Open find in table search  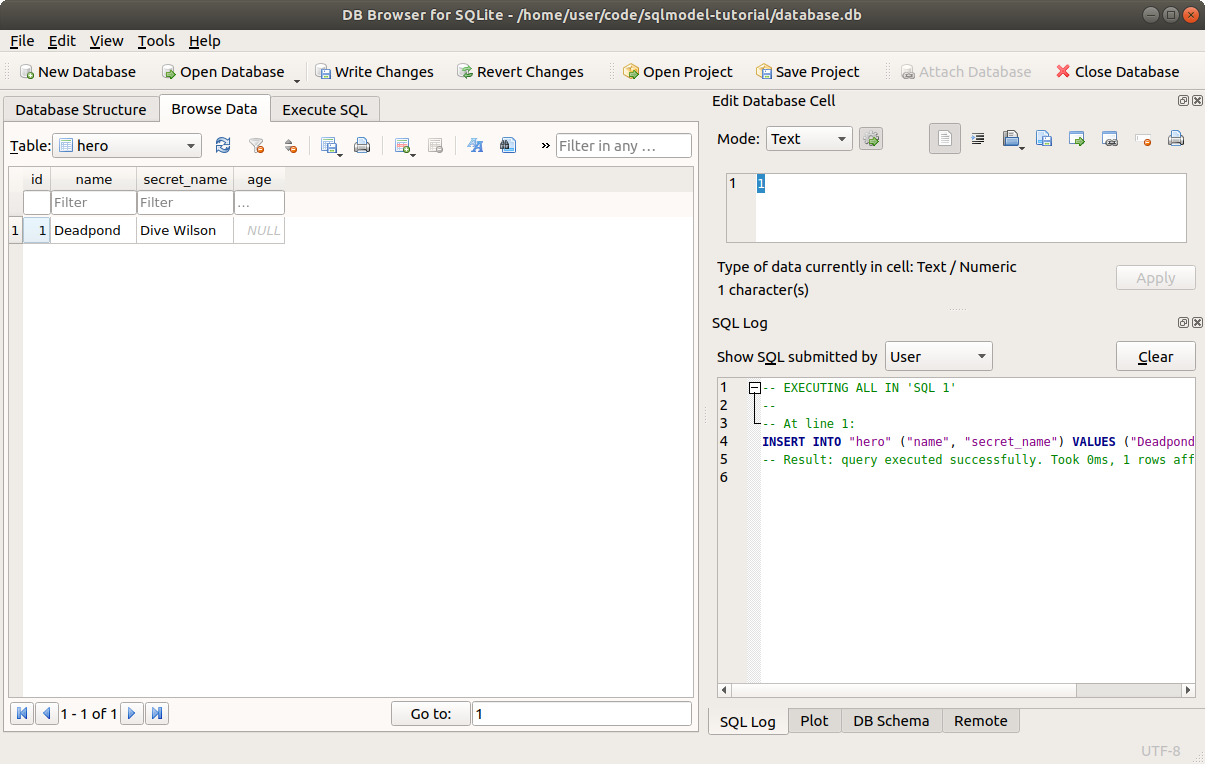[507, 146]
